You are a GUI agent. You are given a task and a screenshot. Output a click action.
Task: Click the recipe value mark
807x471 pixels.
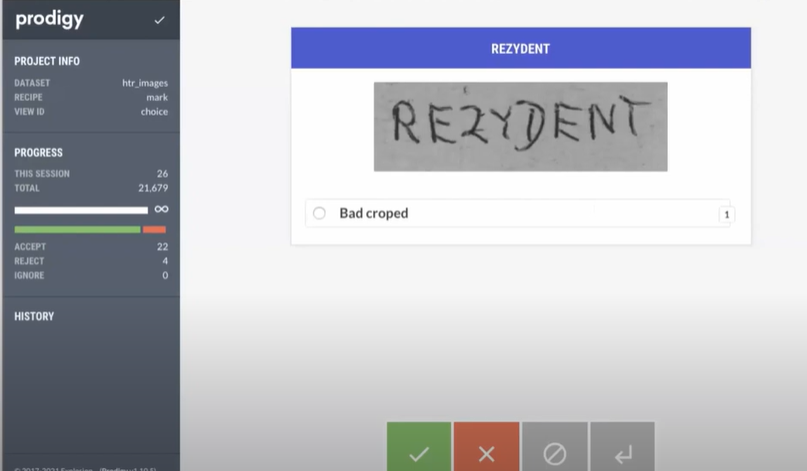coord(157,97)
